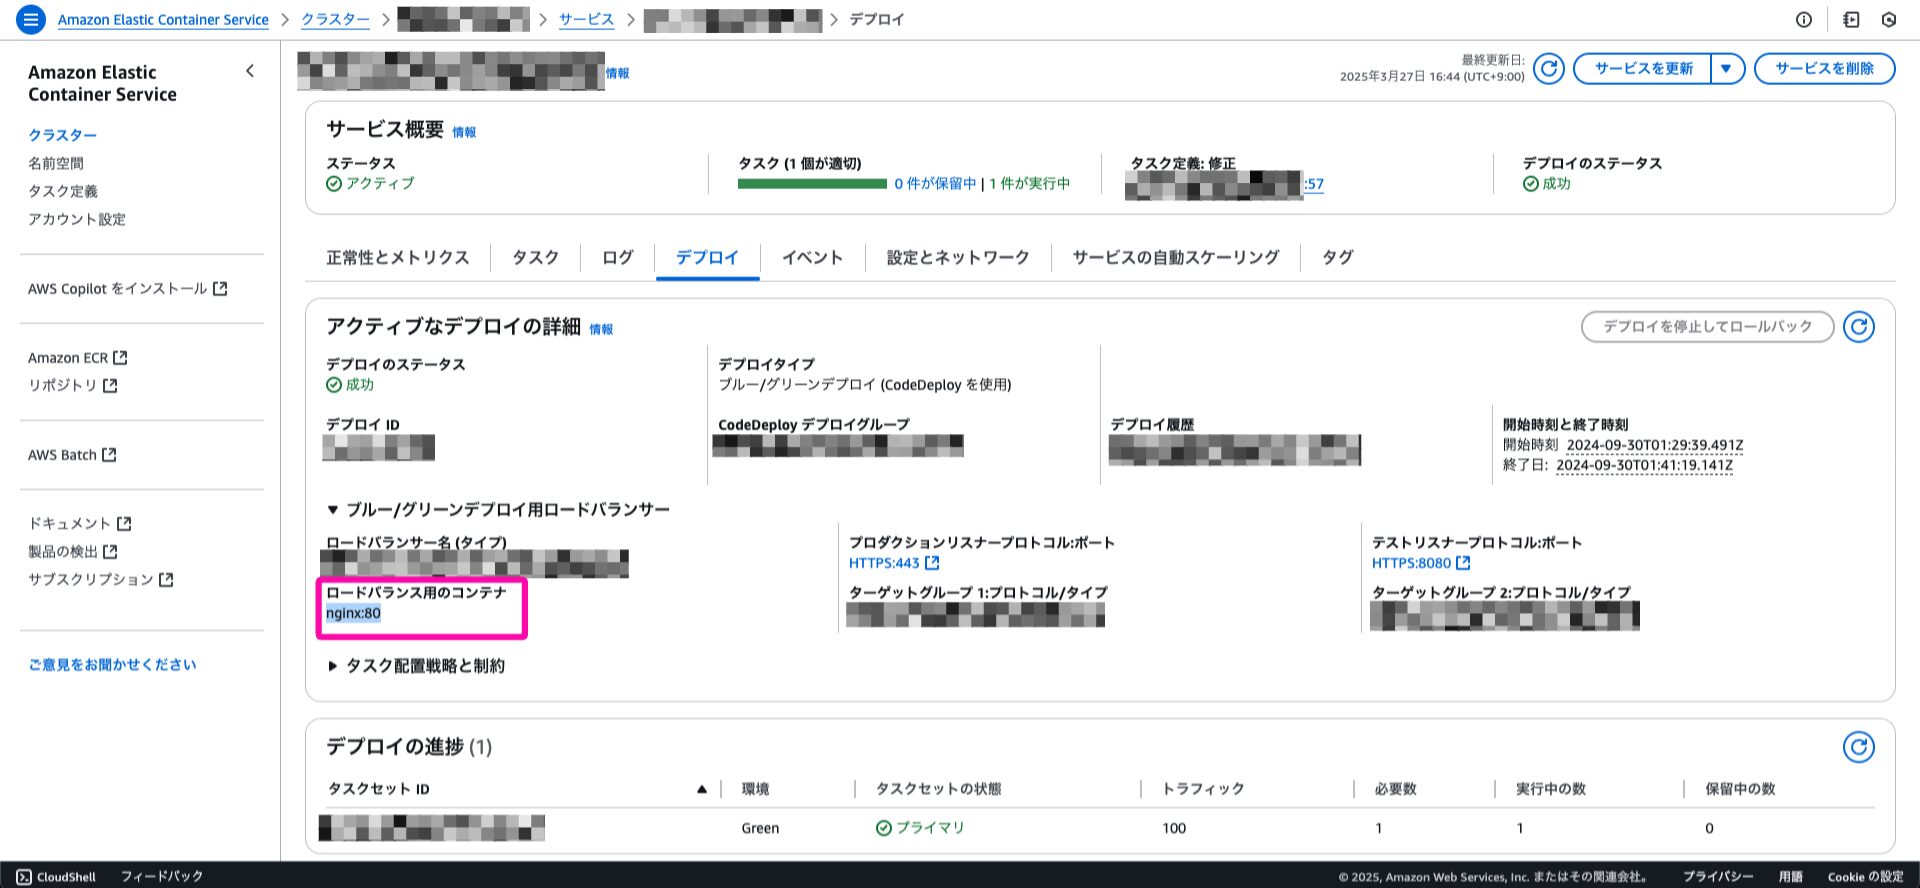Open Amazon Elastic Container Service breadcrumb
This screenshot has height=888, width=1920.
[x=163, y=20]
